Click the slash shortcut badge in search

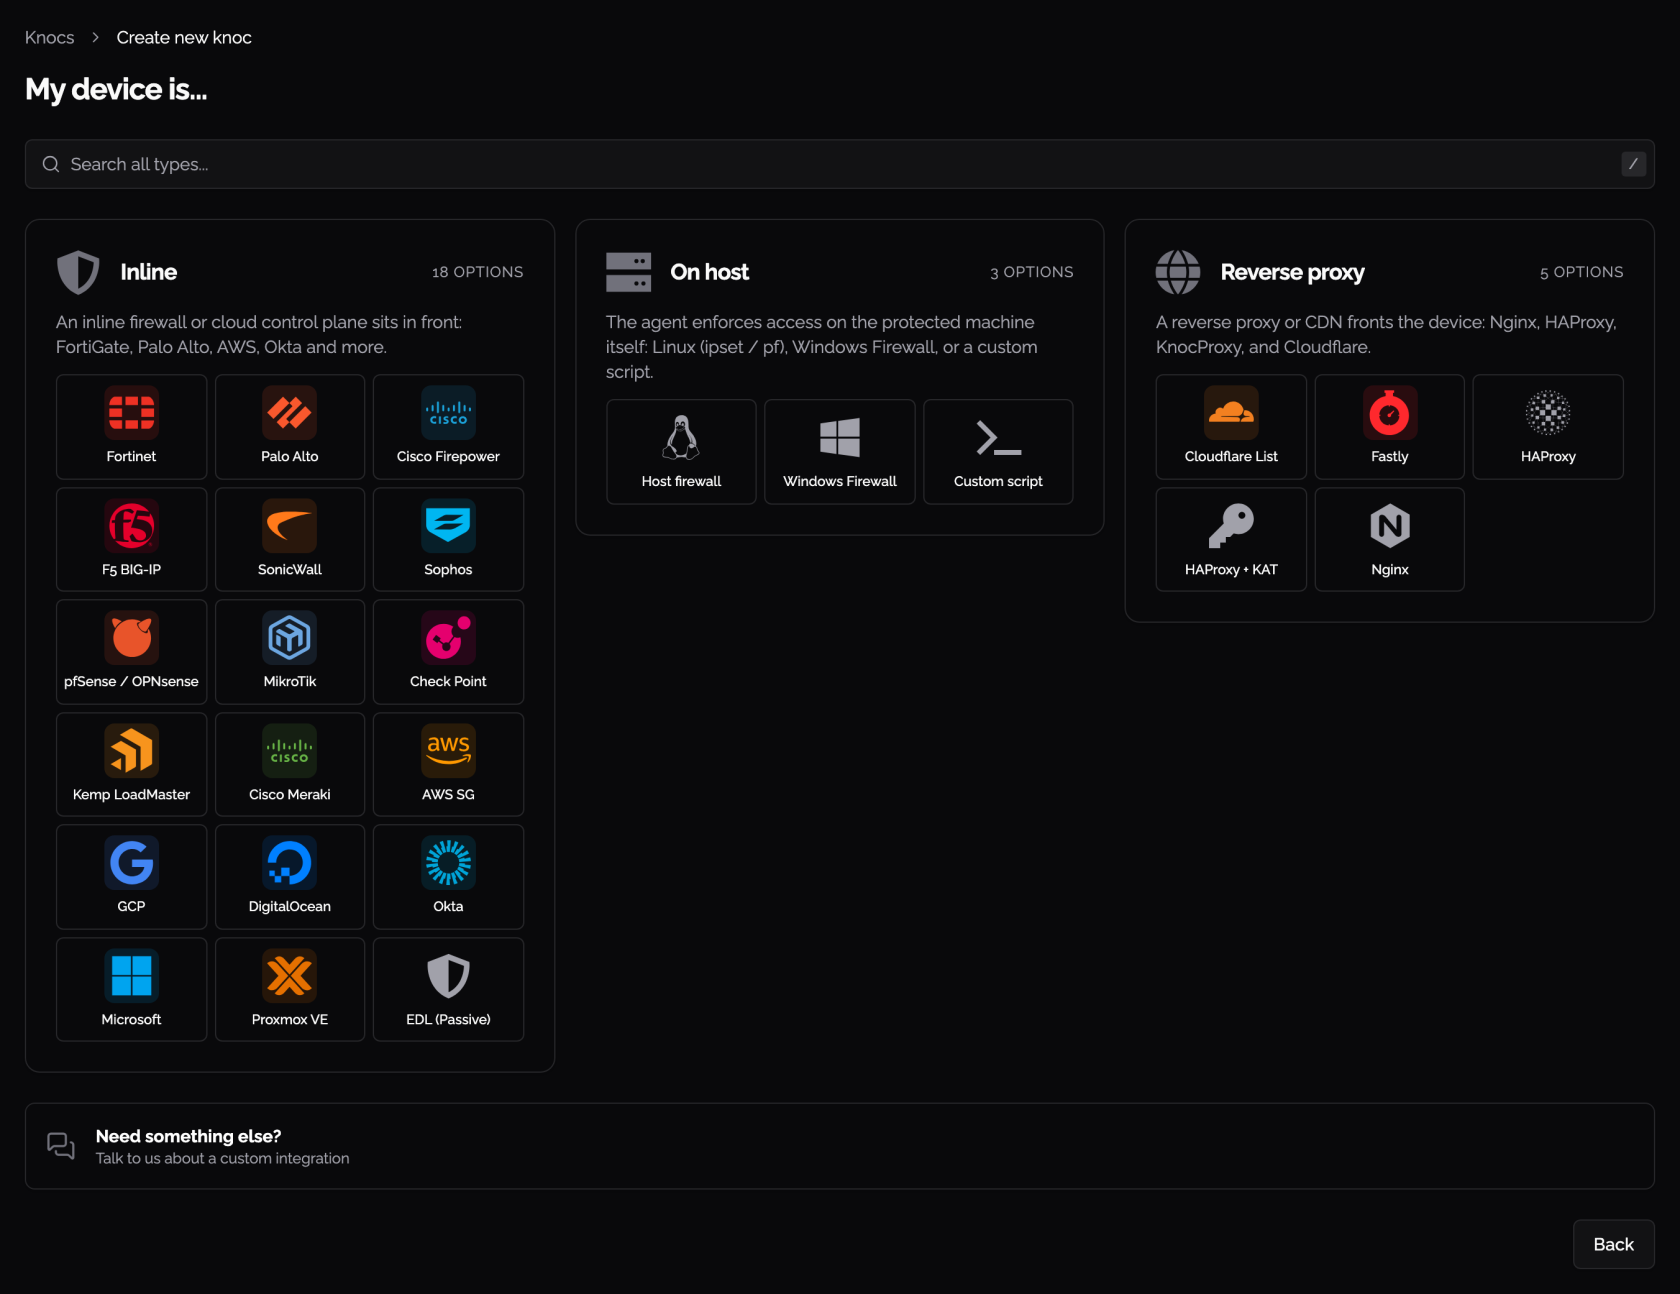pyautogui.click(x=1633, y=164)
